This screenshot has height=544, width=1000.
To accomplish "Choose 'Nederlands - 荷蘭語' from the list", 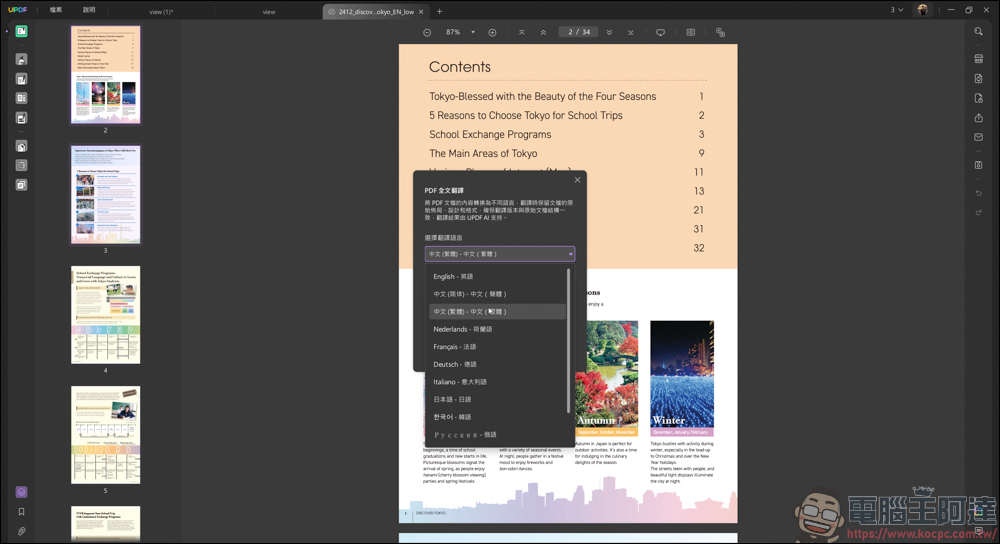I will coord(497,329).
